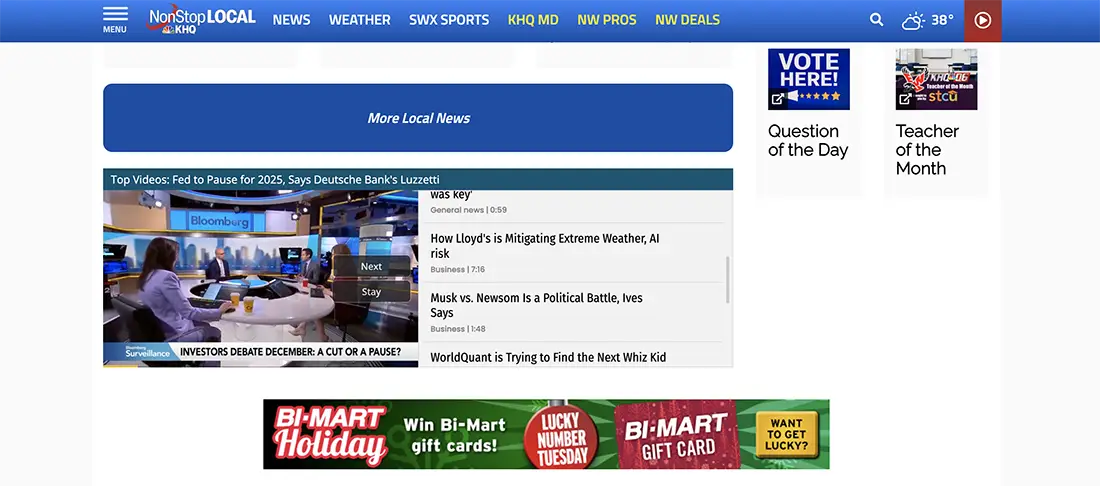Click the video playlist scrollbar

(727, 279)
